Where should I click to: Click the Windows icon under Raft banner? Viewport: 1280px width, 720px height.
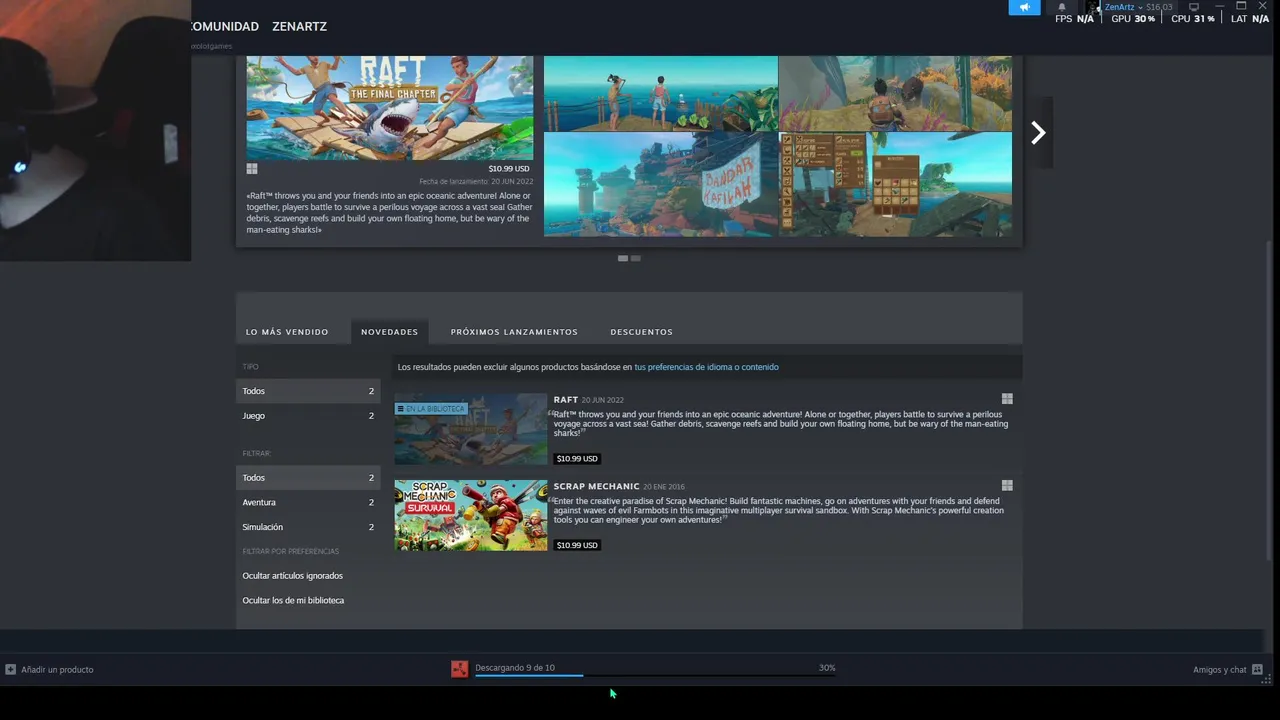252,169
